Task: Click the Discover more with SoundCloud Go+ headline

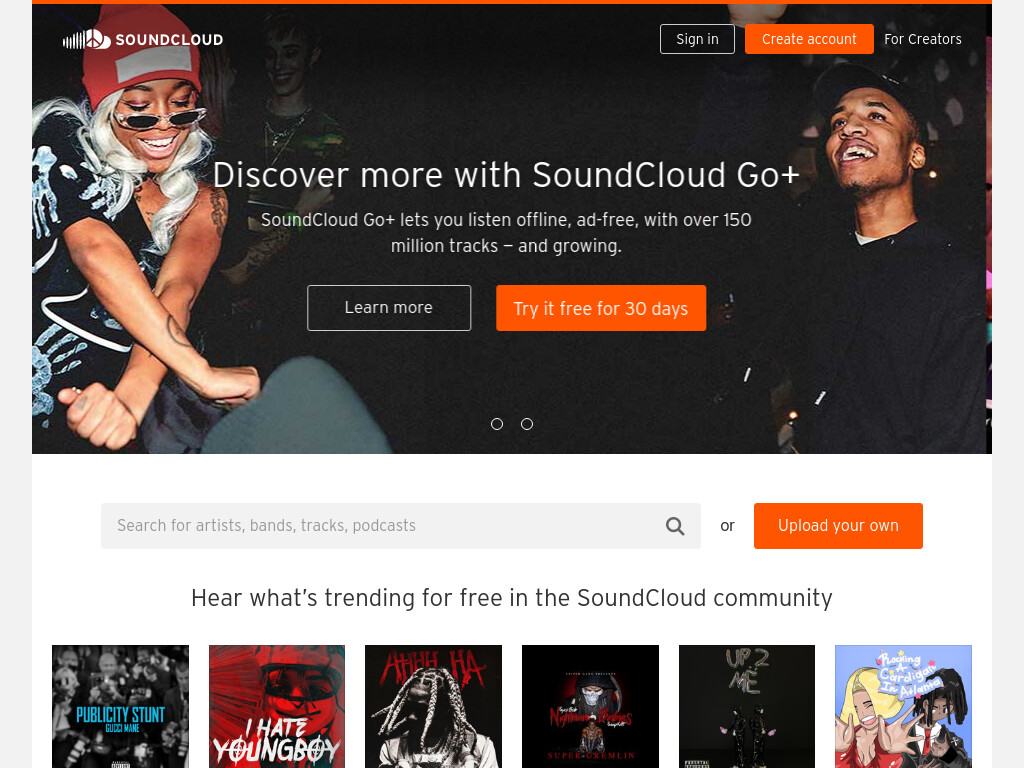Action: pos(506,175)
